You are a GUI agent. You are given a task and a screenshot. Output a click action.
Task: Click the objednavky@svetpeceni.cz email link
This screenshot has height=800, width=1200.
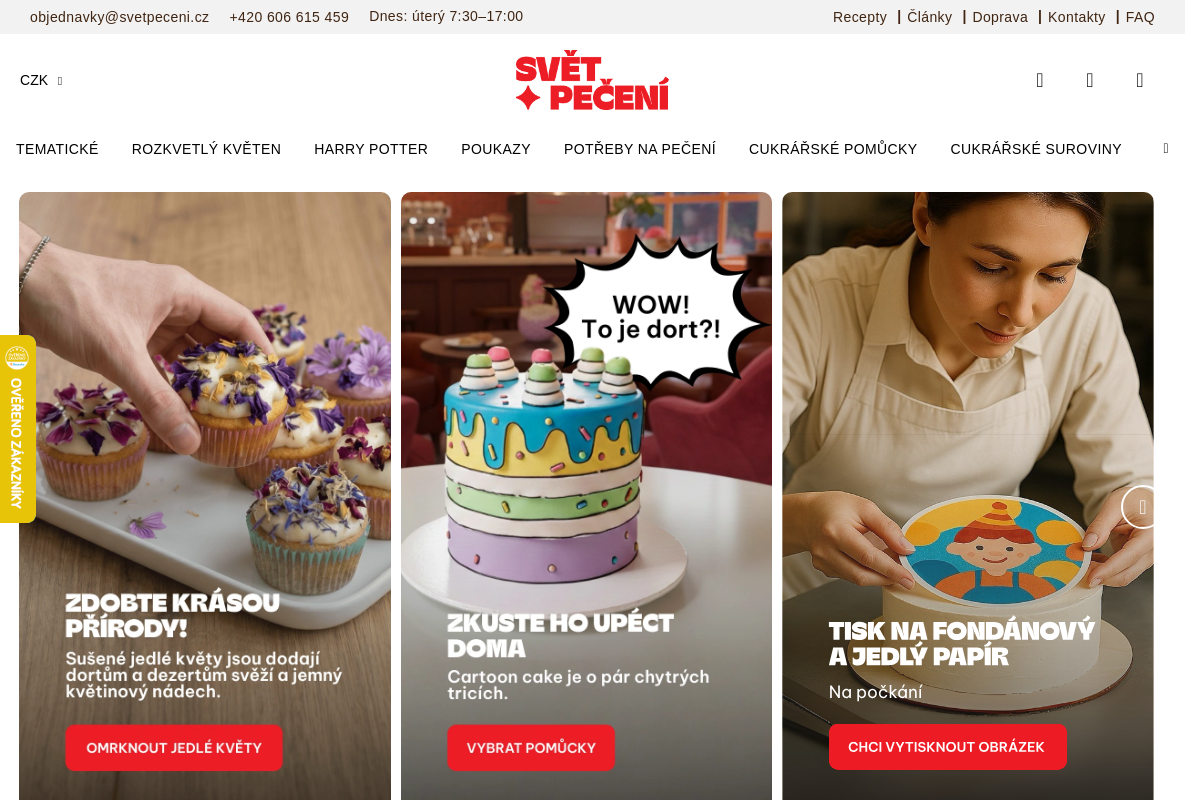point(120,17)
